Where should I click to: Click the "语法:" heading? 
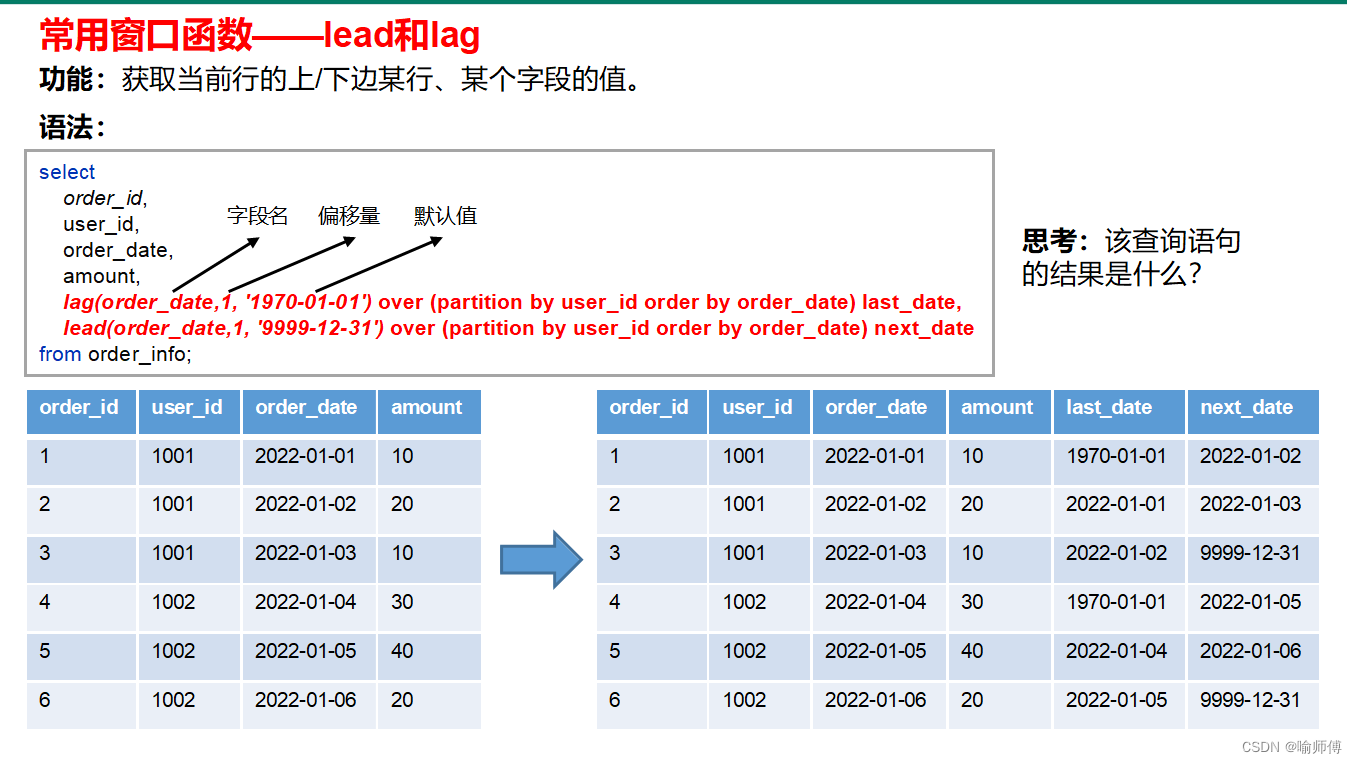coord(73,127)
